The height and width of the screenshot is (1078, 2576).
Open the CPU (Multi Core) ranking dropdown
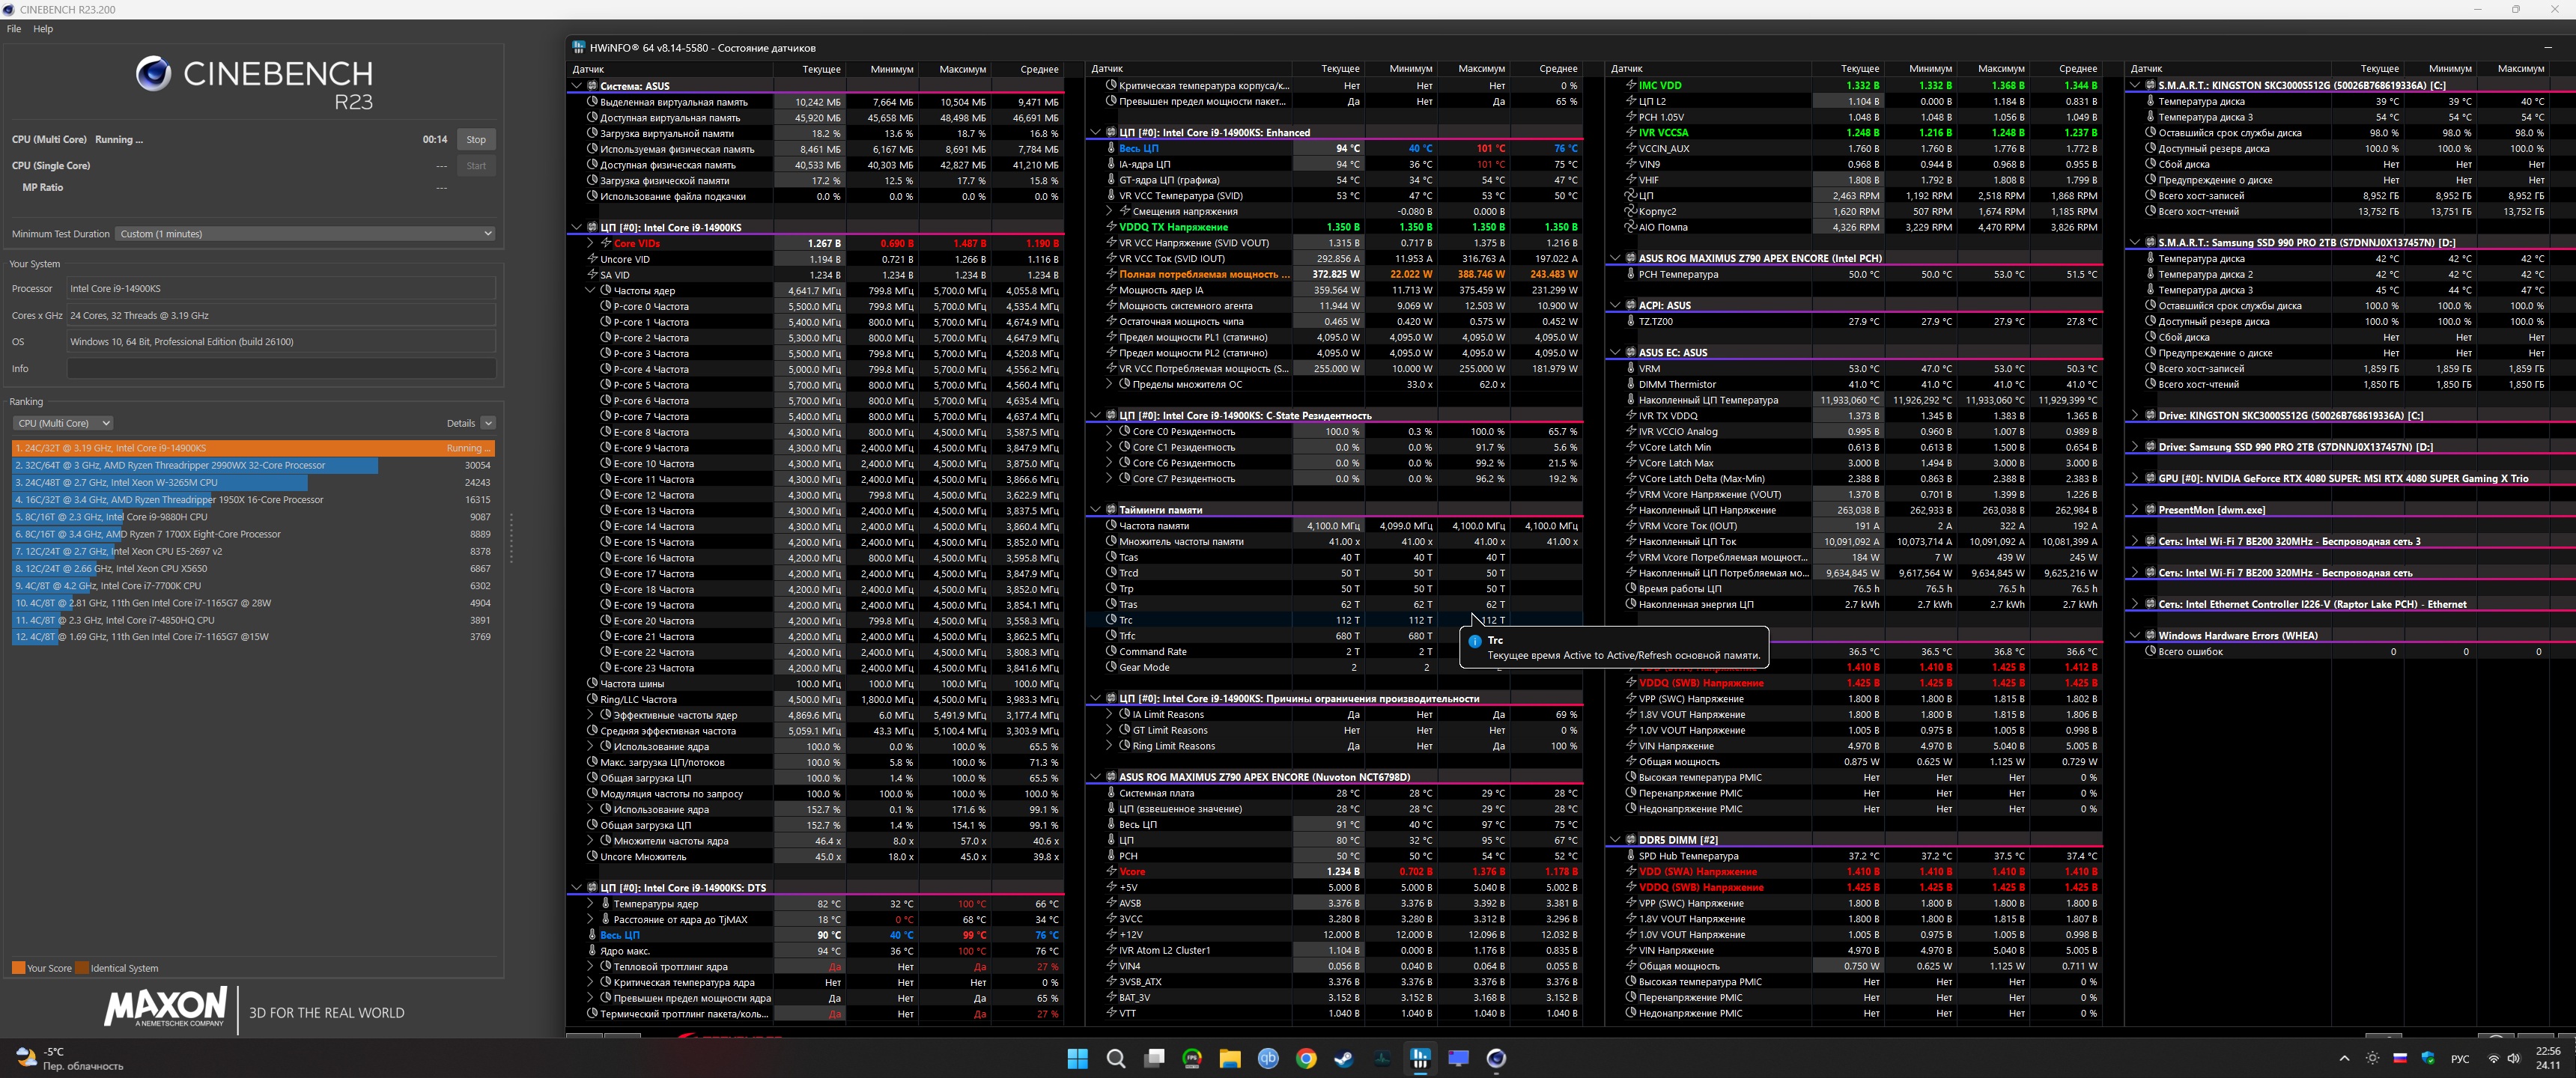[62, 423]
